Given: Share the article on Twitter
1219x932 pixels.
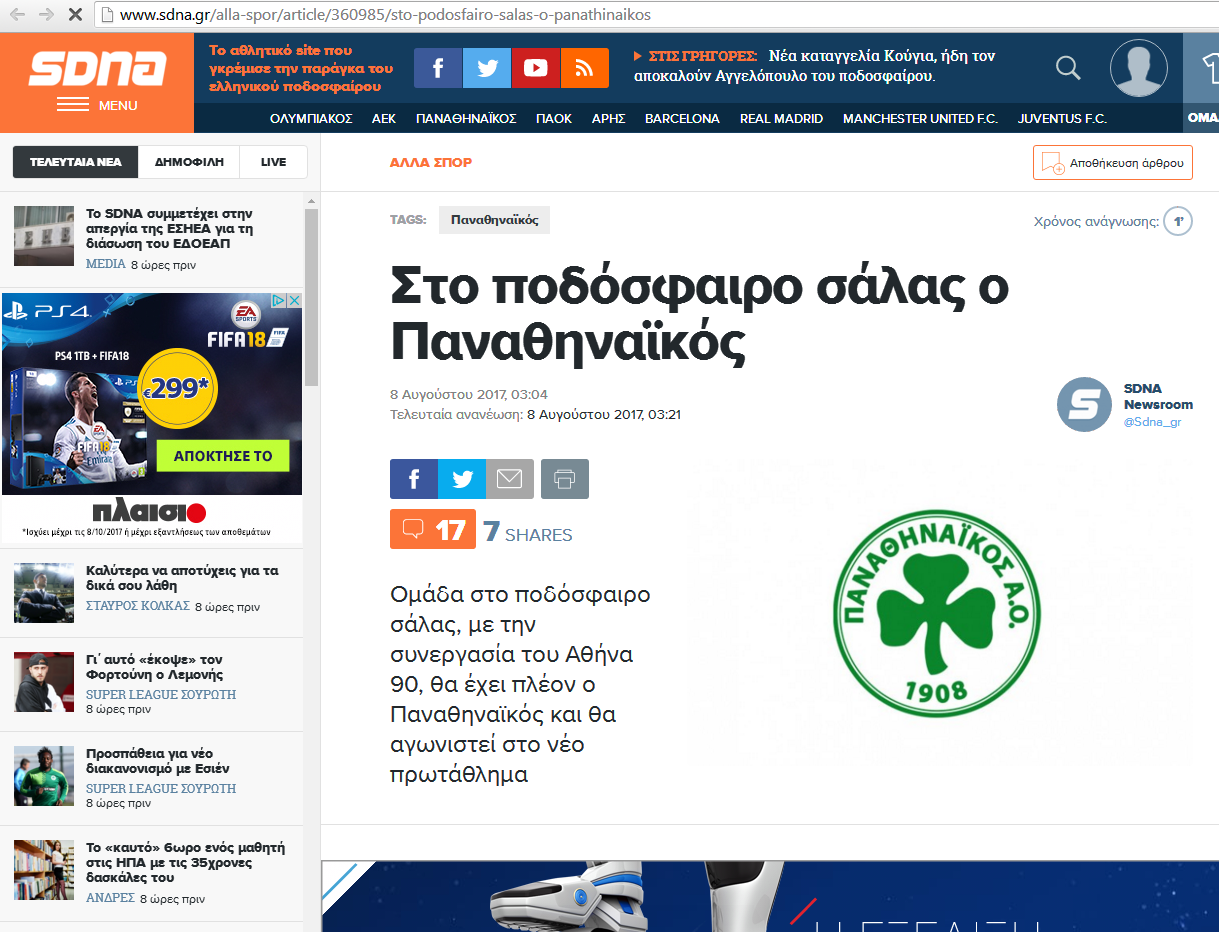Looking at the screenshot, I should pyautogui.click(x=462, y=479).
